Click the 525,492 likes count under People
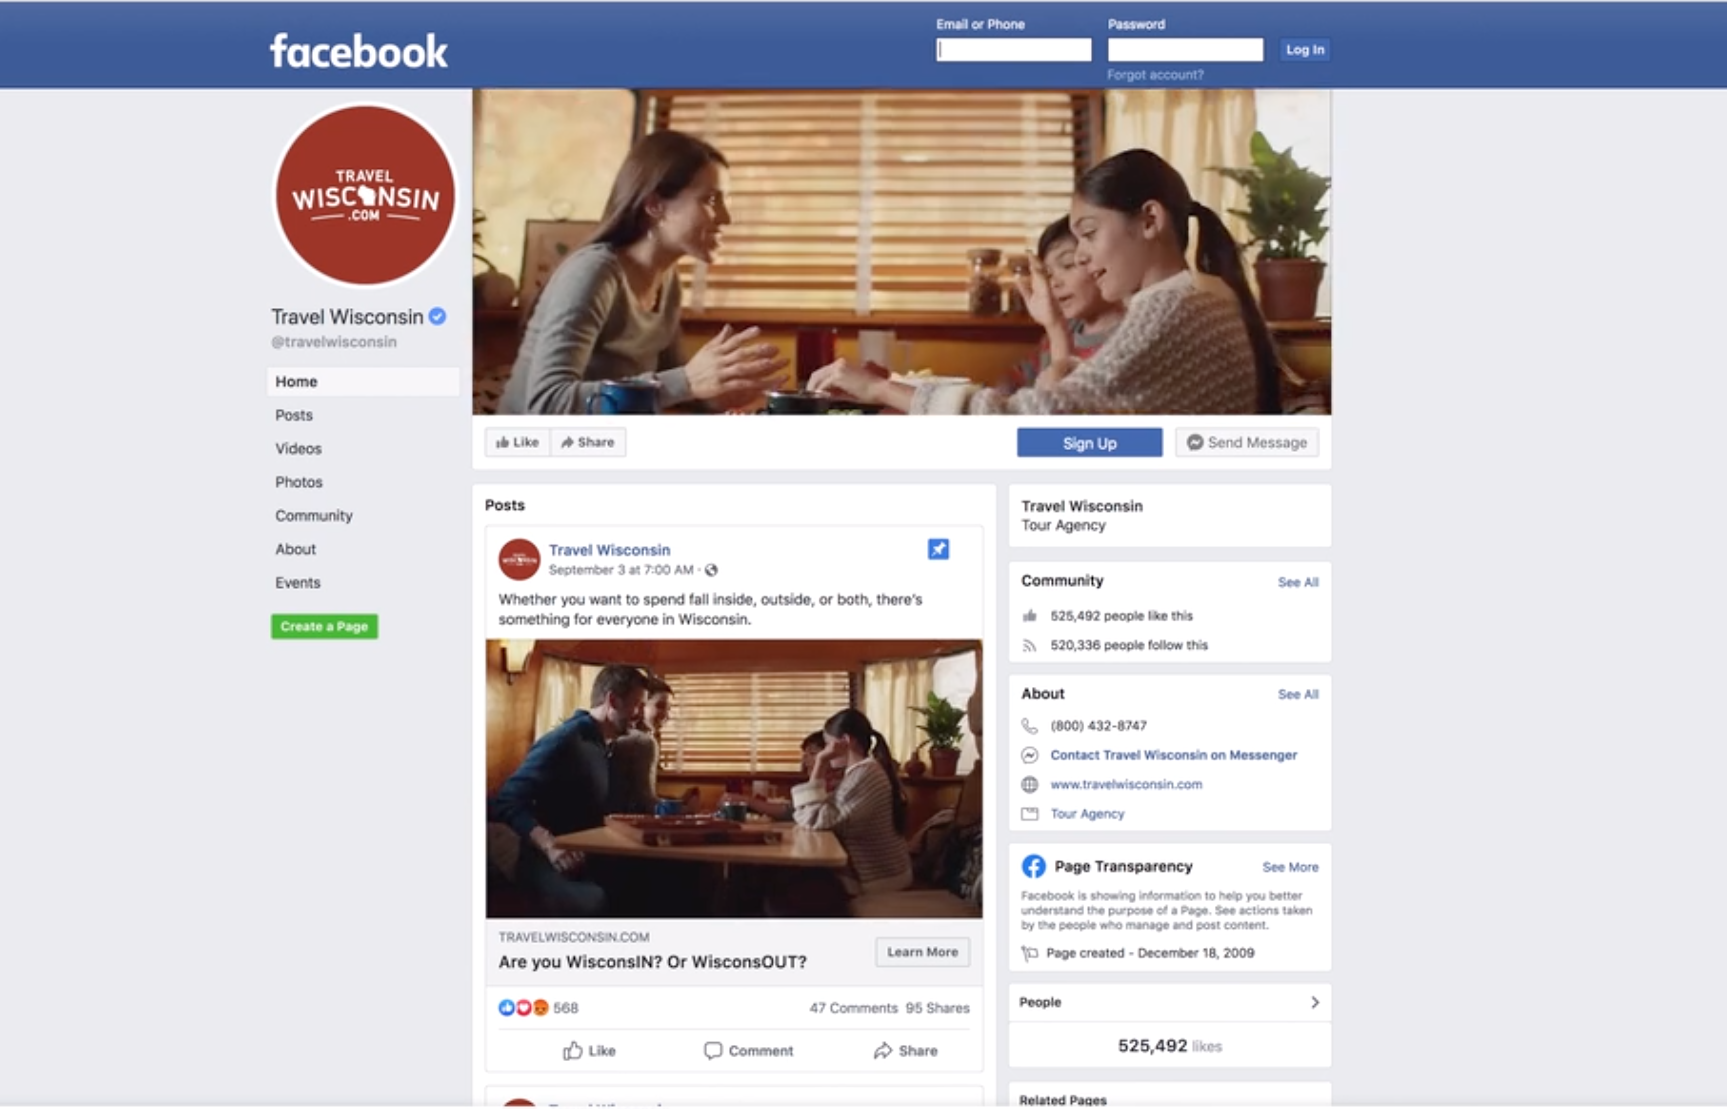Image resolution: width=1727 pixels, height=1109 pixels. (x=1170, y=1046)
